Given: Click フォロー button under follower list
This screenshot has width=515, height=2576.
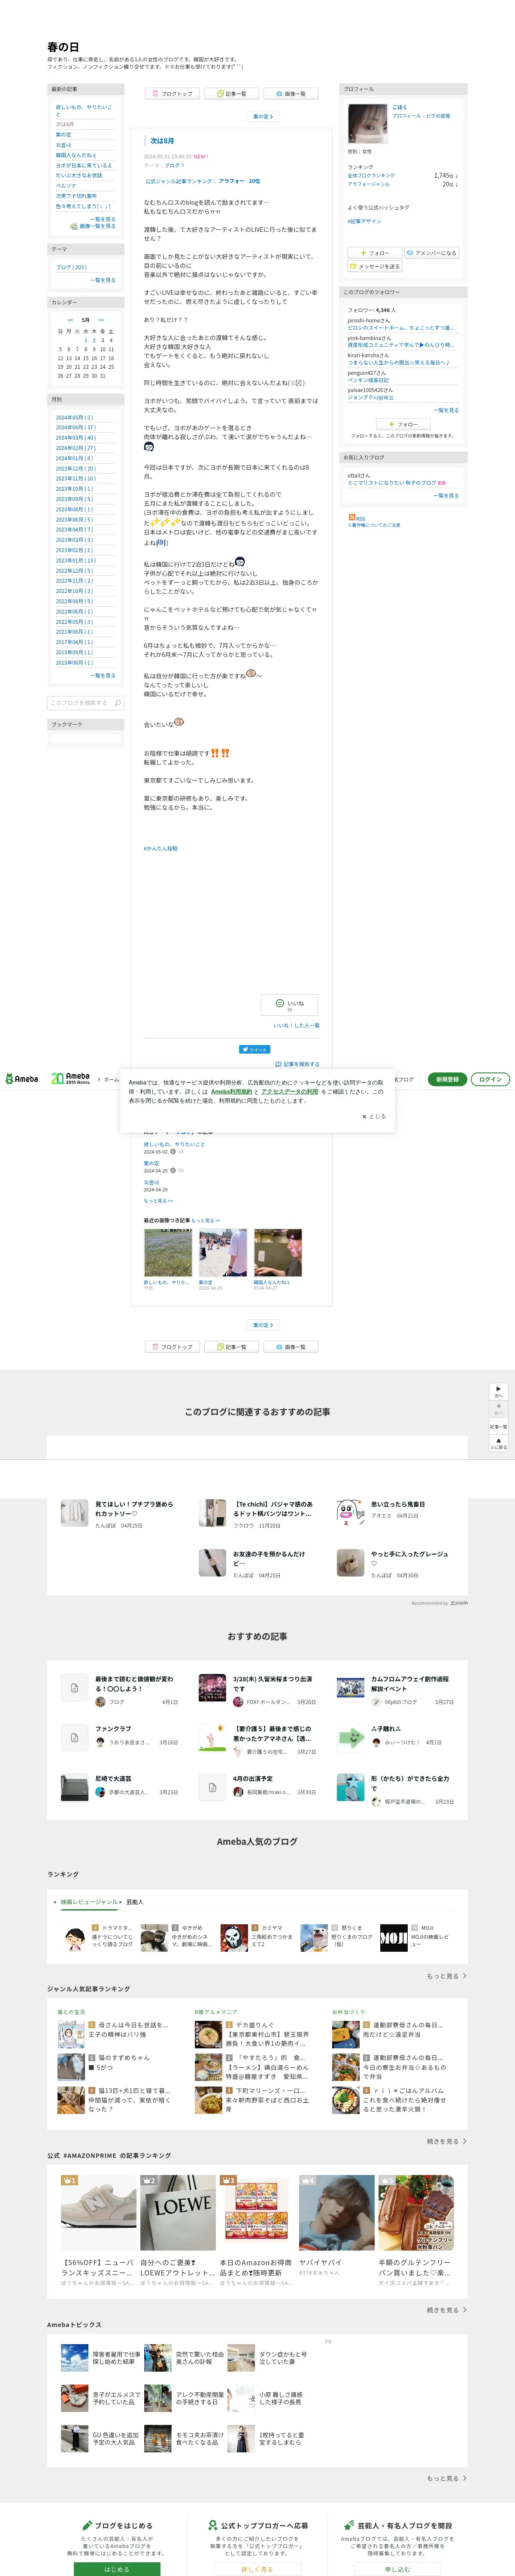Looking at the screenshot, I should pos(403,424).
